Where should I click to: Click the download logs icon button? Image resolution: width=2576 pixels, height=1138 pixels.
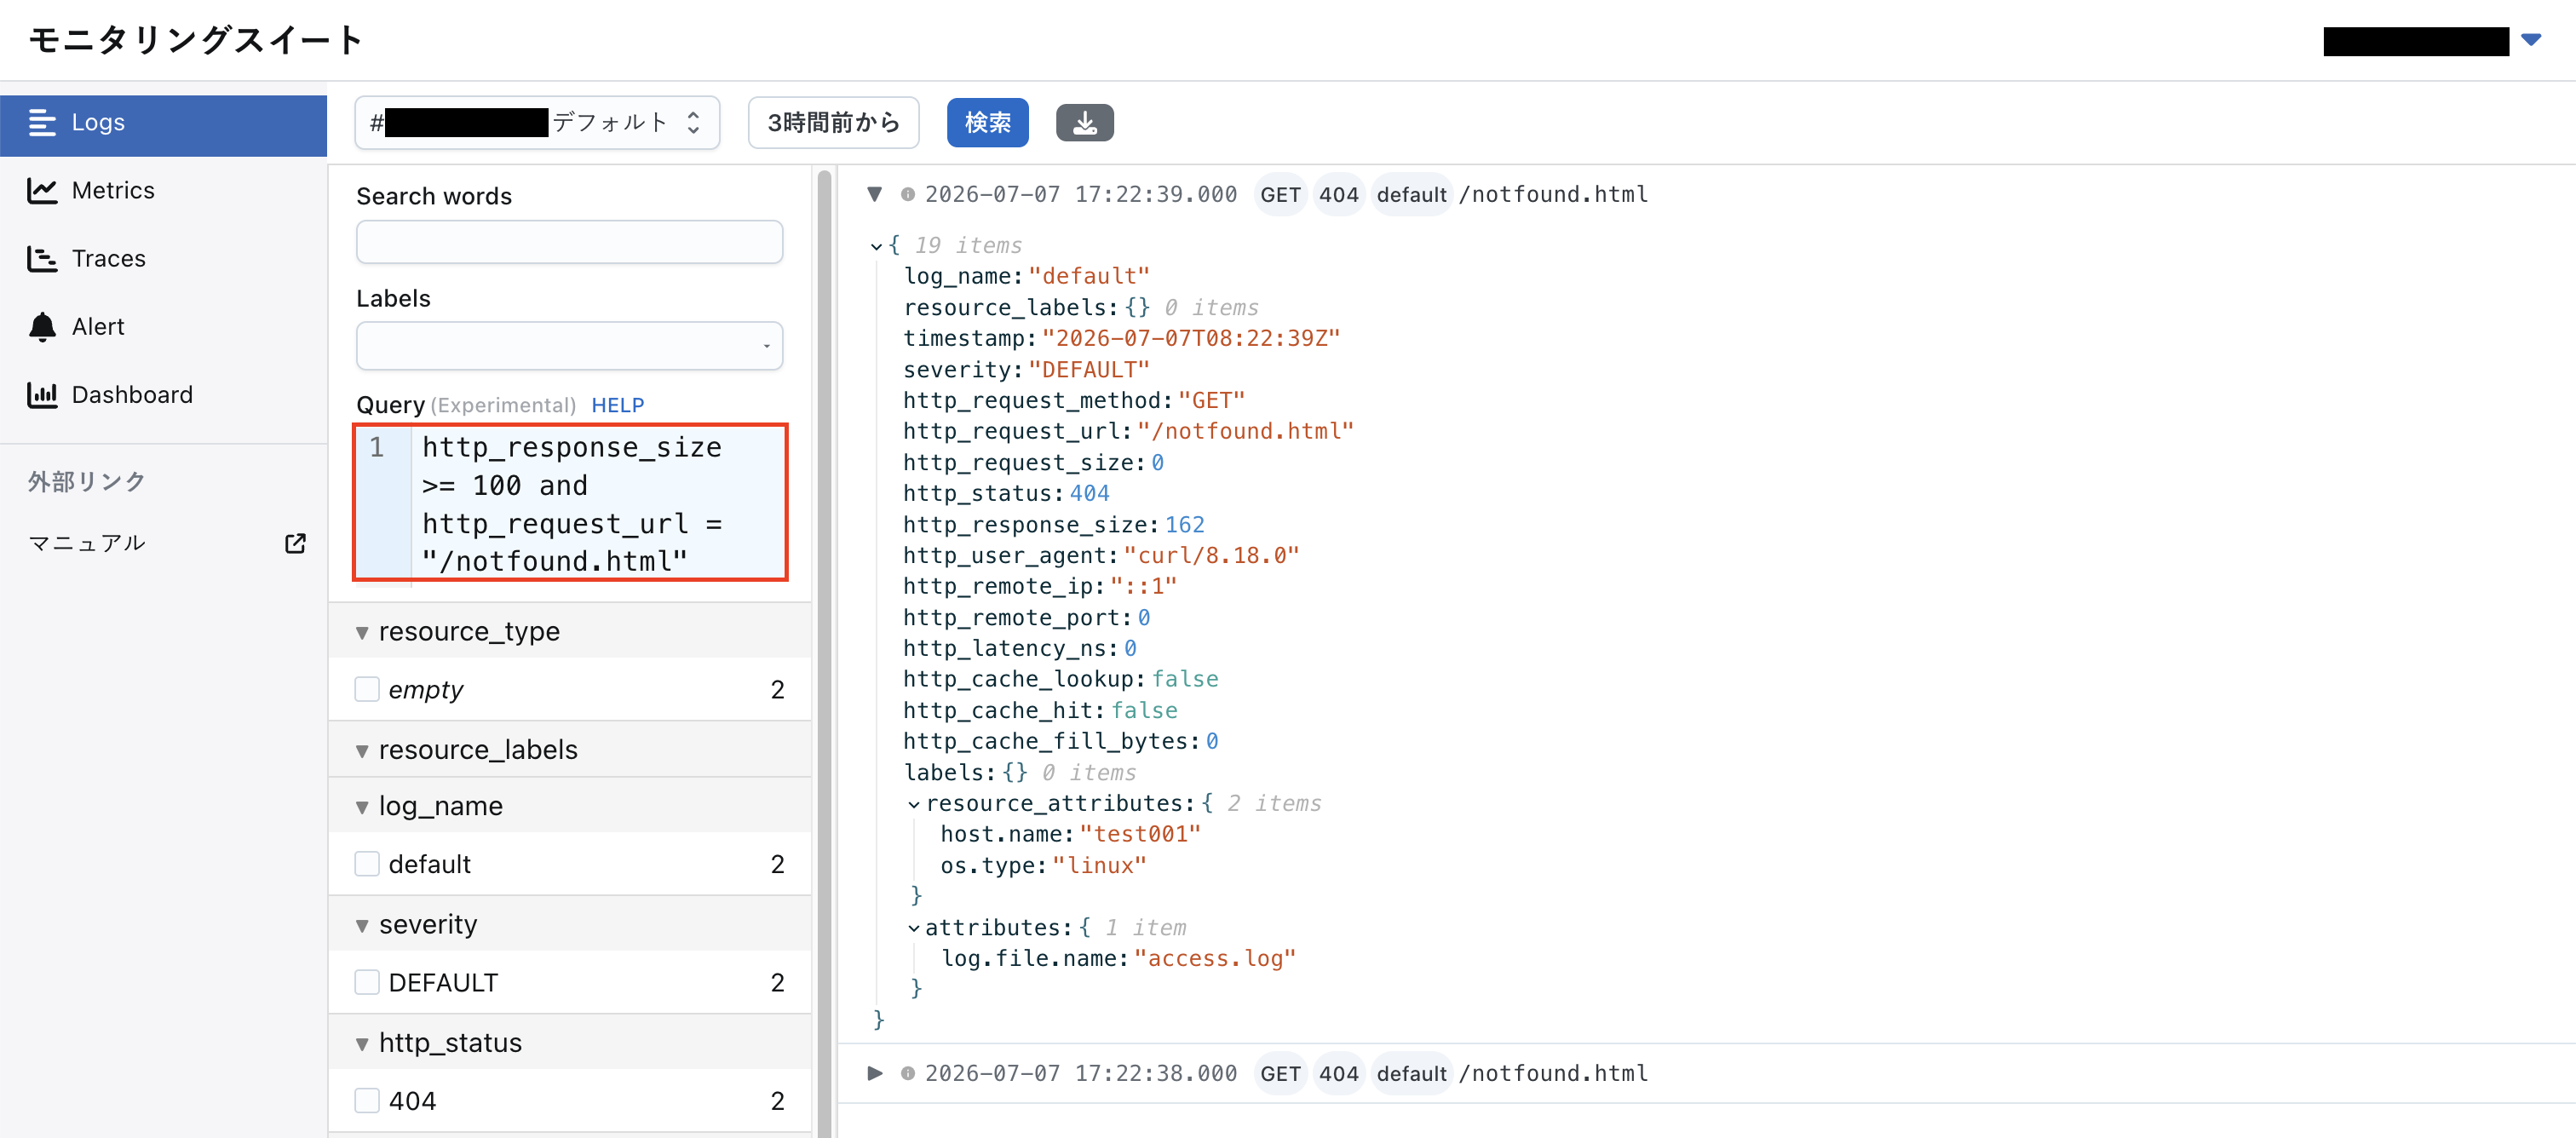1084,123
